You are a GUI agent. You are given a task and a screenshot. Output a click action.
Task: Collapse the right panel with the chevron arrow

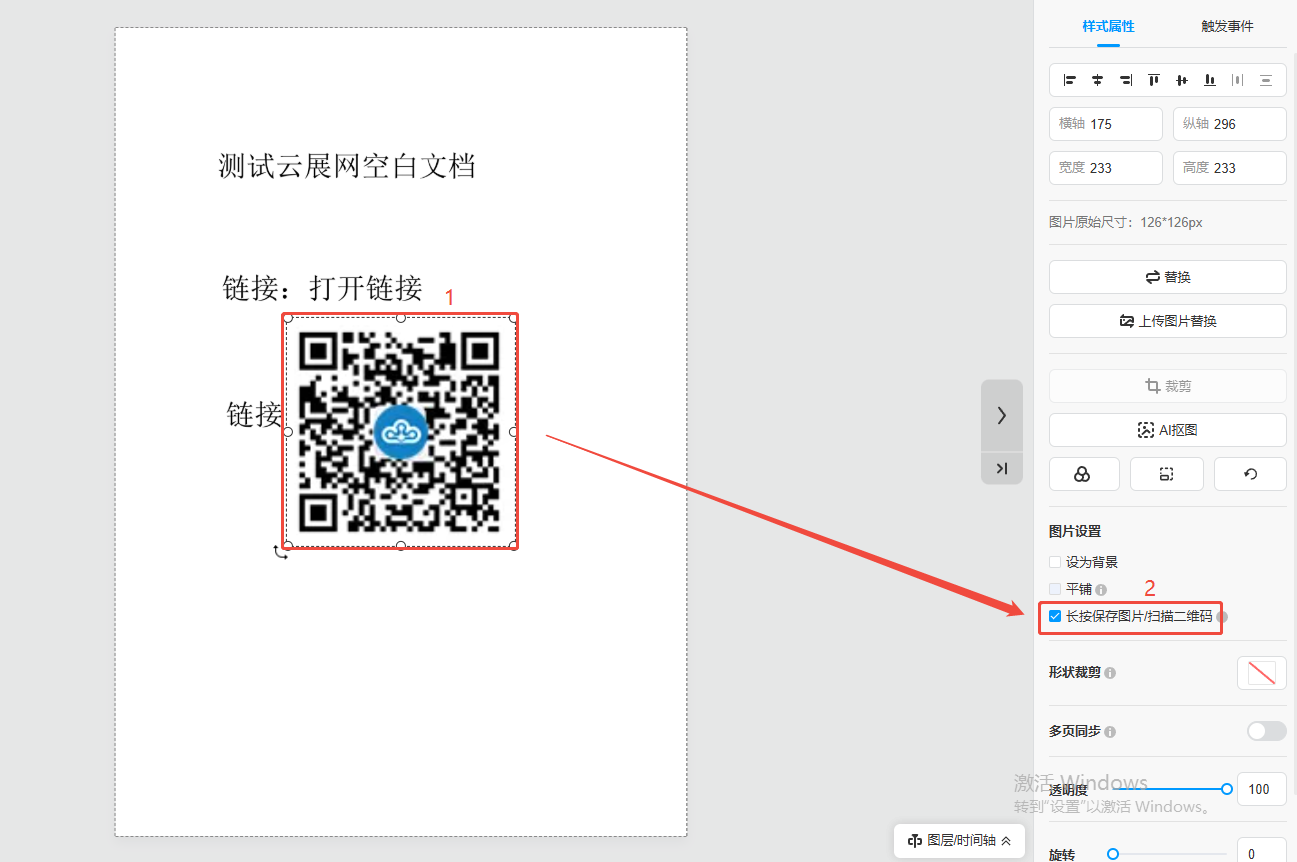click(1002, 415)
